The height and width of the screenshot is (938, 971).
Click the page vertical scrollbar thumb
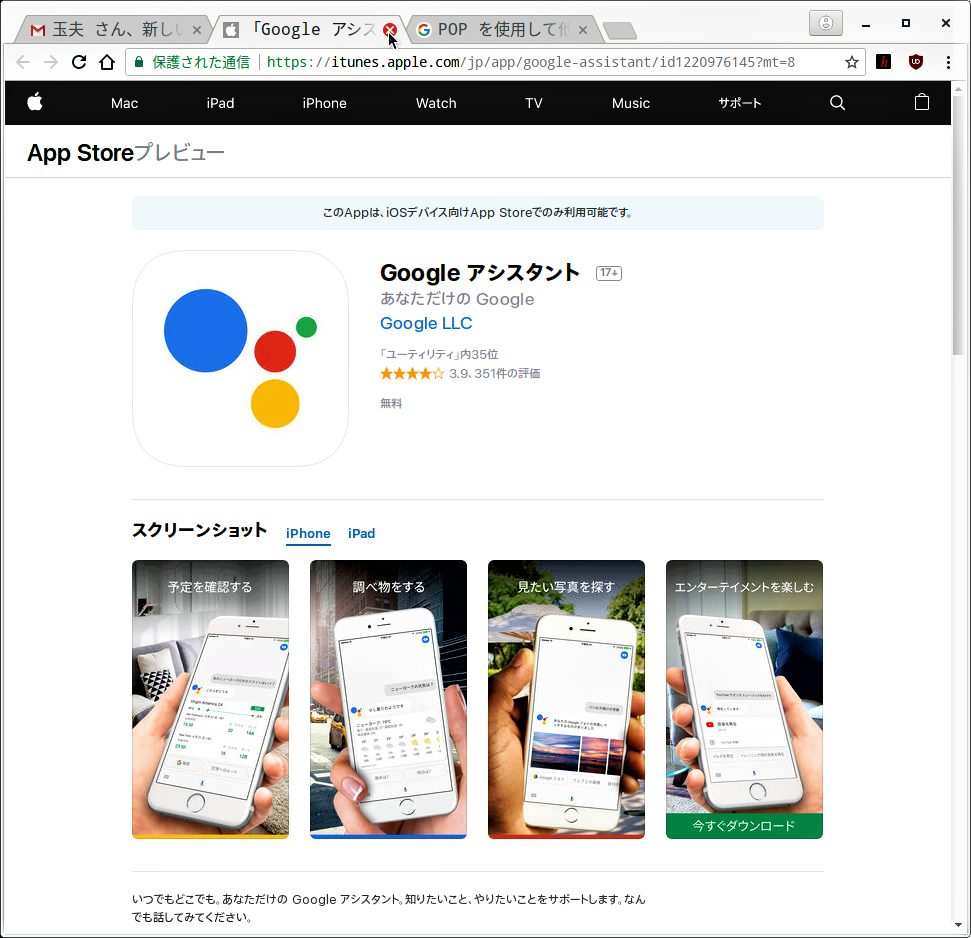(958, 226)
